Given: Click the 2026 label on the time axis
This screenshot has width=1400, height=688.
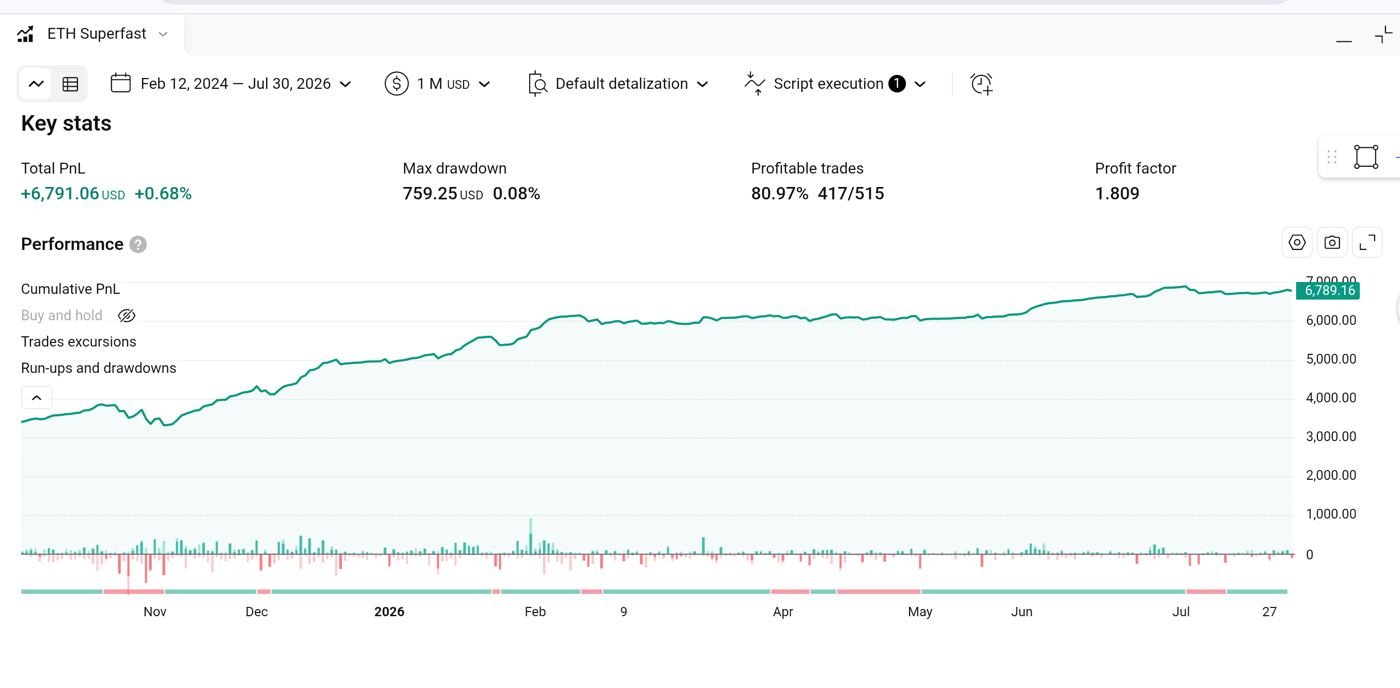Looking at the screenshot, I should [389, 612].
